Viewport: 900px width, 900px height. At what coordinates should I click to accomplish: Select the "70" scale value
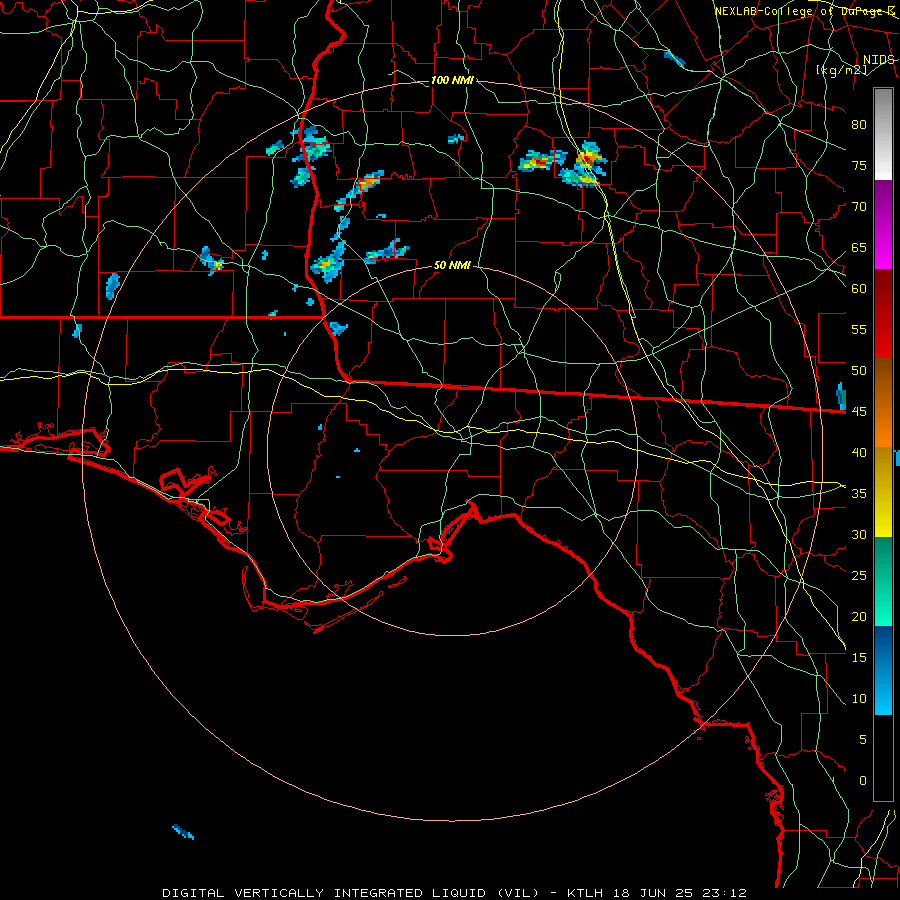(859, 207)
